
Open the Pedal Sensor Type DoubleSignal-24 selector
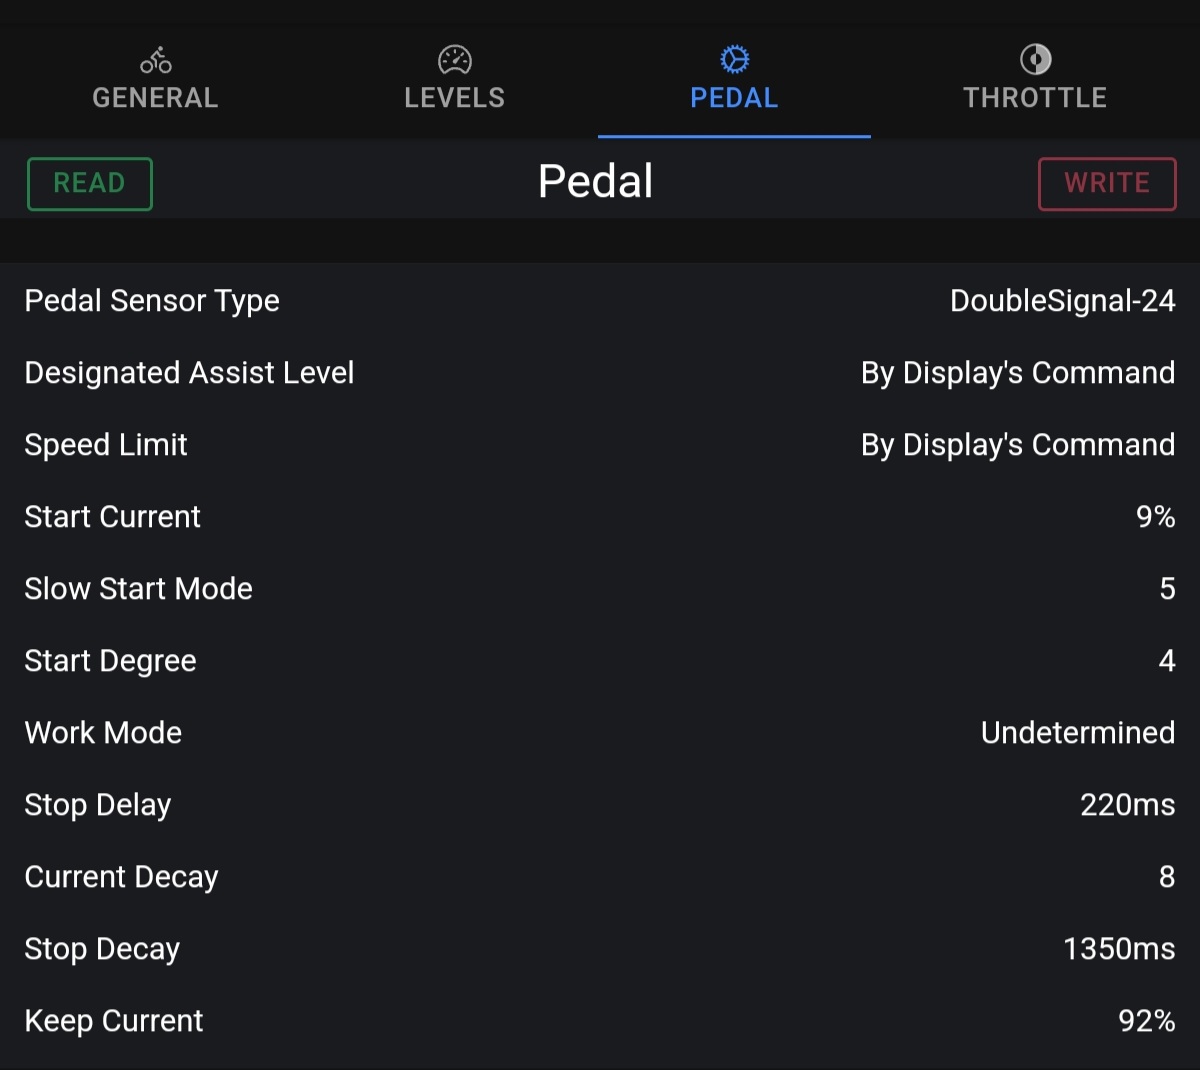(1062, 301)
